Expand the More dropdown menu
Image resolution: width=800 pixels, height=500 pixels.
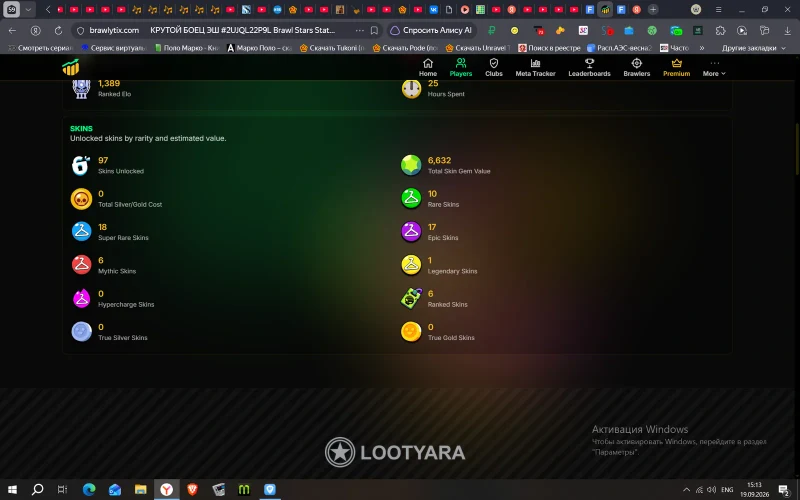[x=714, y=67]
